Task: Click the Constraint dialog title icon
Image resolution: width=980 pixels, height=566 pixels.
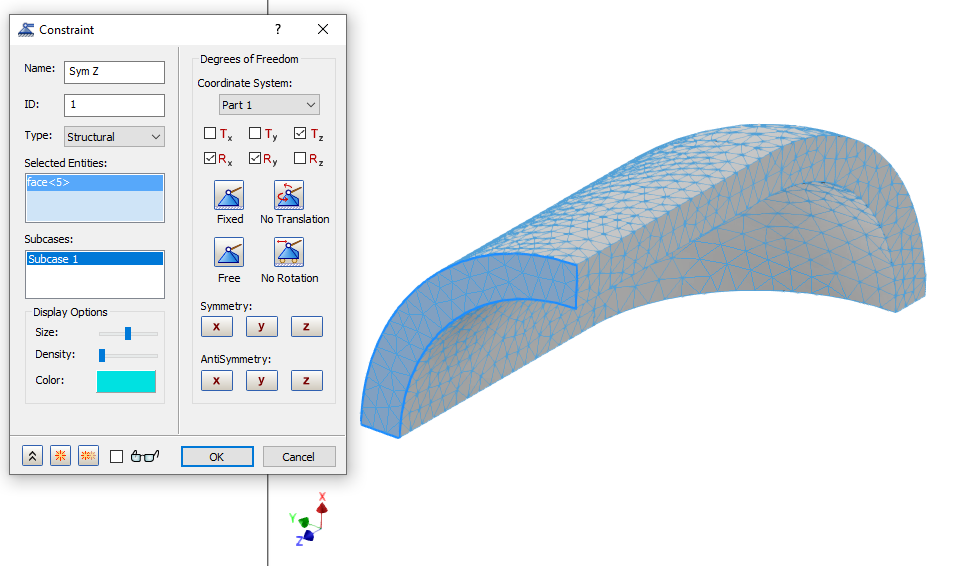Action: click(26, 29)
